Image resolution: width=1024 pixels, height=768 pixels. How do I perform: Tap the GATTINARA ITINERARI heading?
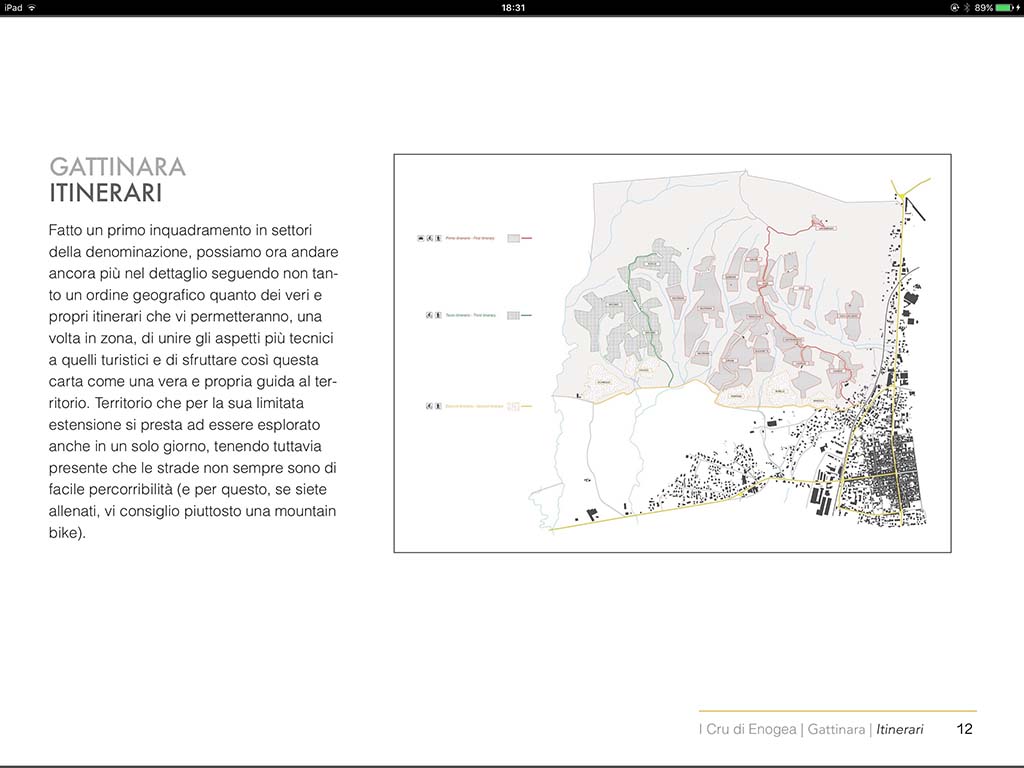(117, 179)
